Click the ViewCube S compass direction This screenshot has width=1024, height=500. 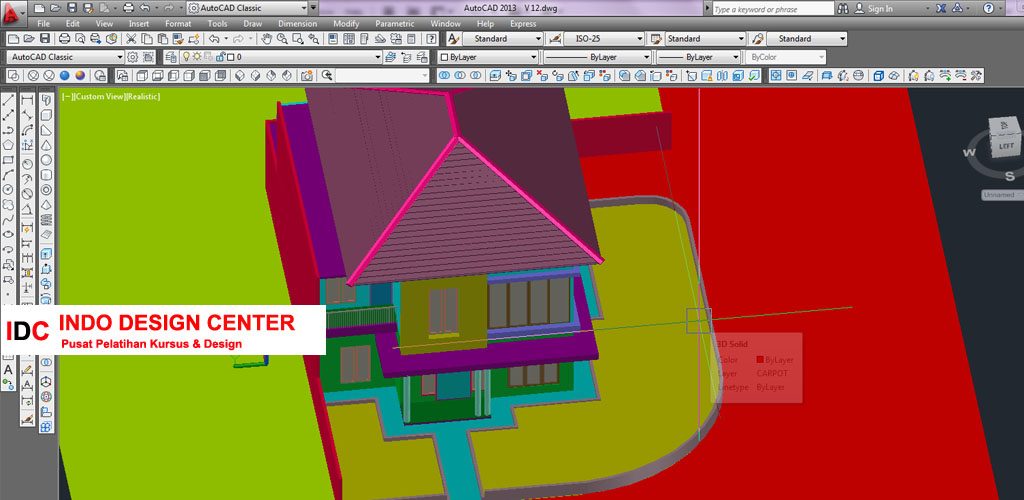tap(1009, 176)
